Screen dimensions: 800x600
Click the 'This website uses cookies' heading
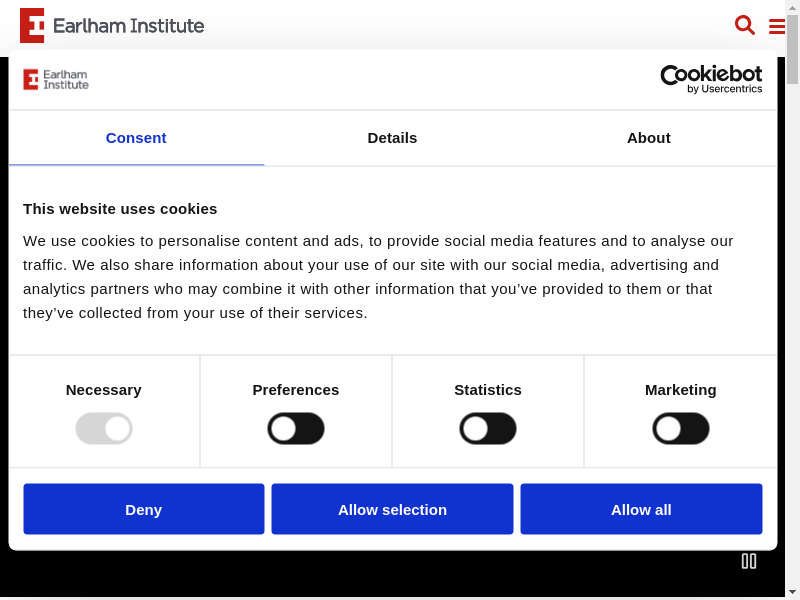[x=120, y=209]
